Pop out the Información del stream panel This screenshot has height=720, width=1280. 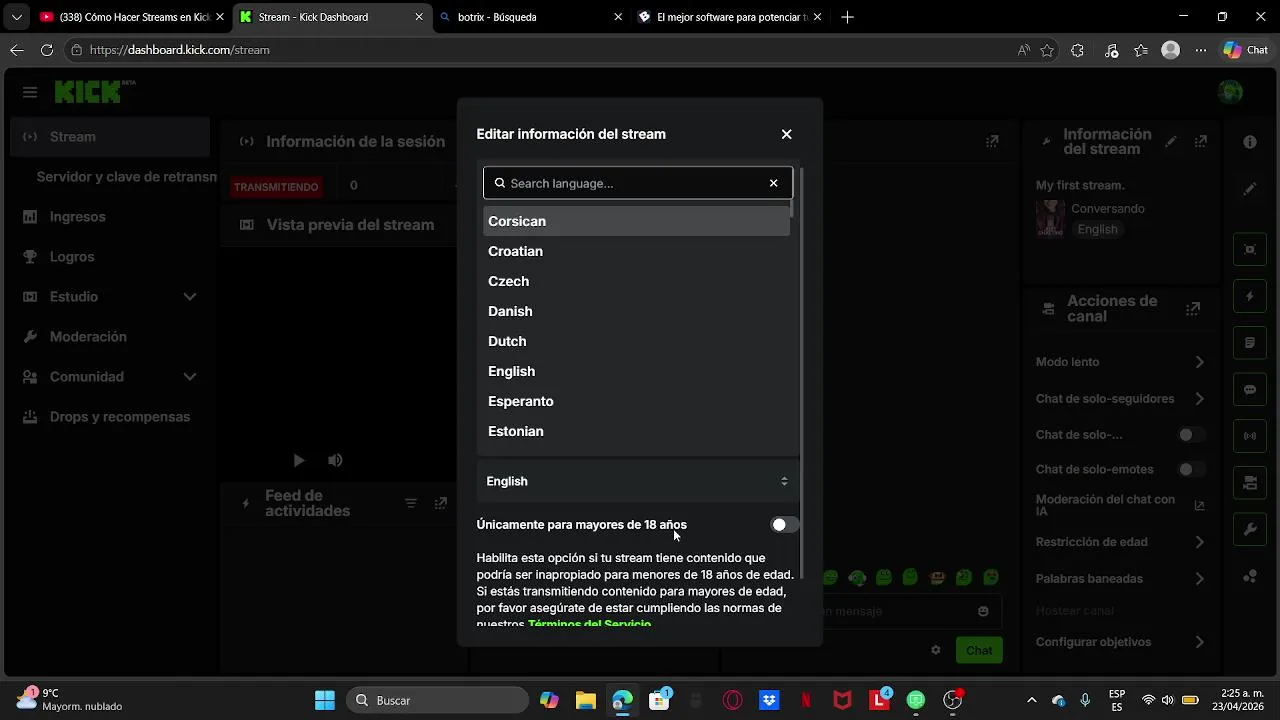(1201, 142)
